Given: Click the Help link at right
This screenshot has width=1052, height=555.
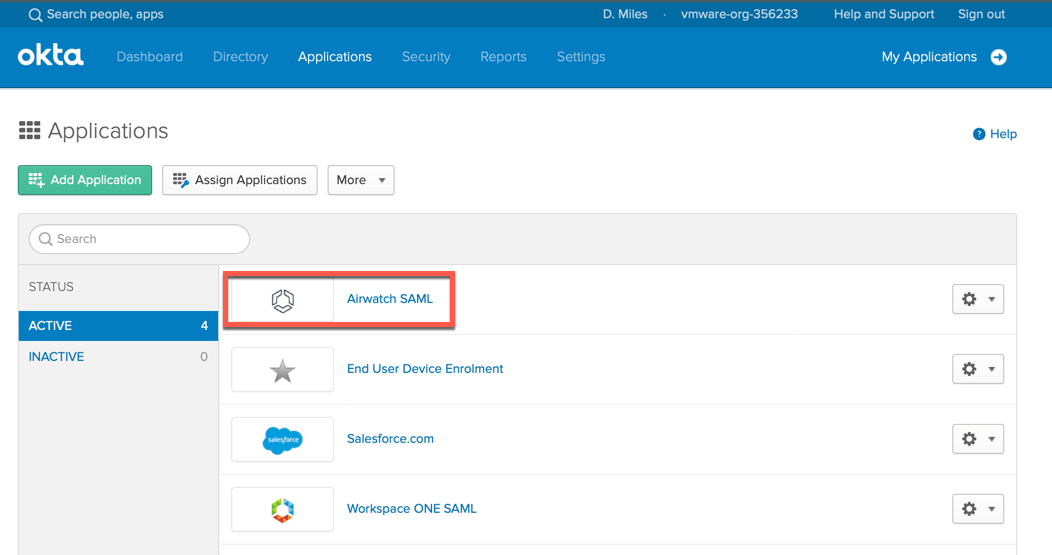Looking at the screenshot, I should tap(1003, 134).
